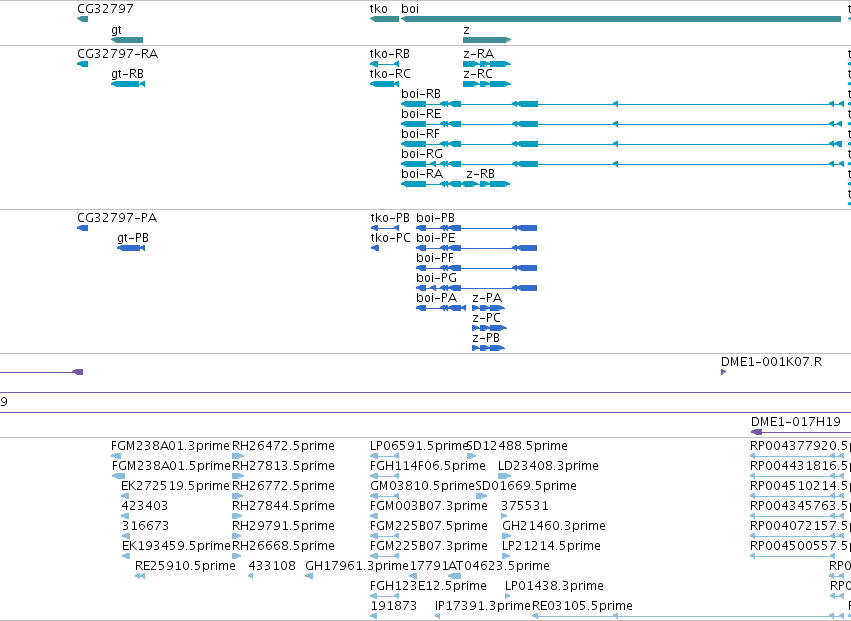The image size is (851, 621).
Task: Select the z gene feature
Action: (487, 40)
